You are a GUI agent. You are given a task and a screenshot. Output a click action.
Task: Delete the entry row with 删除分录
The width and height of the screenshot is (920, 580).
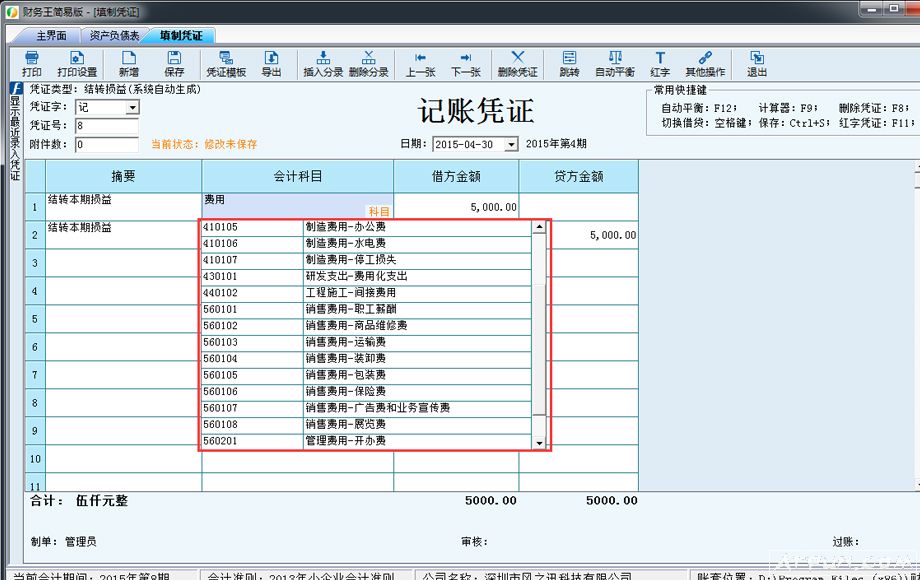point(368,62)
